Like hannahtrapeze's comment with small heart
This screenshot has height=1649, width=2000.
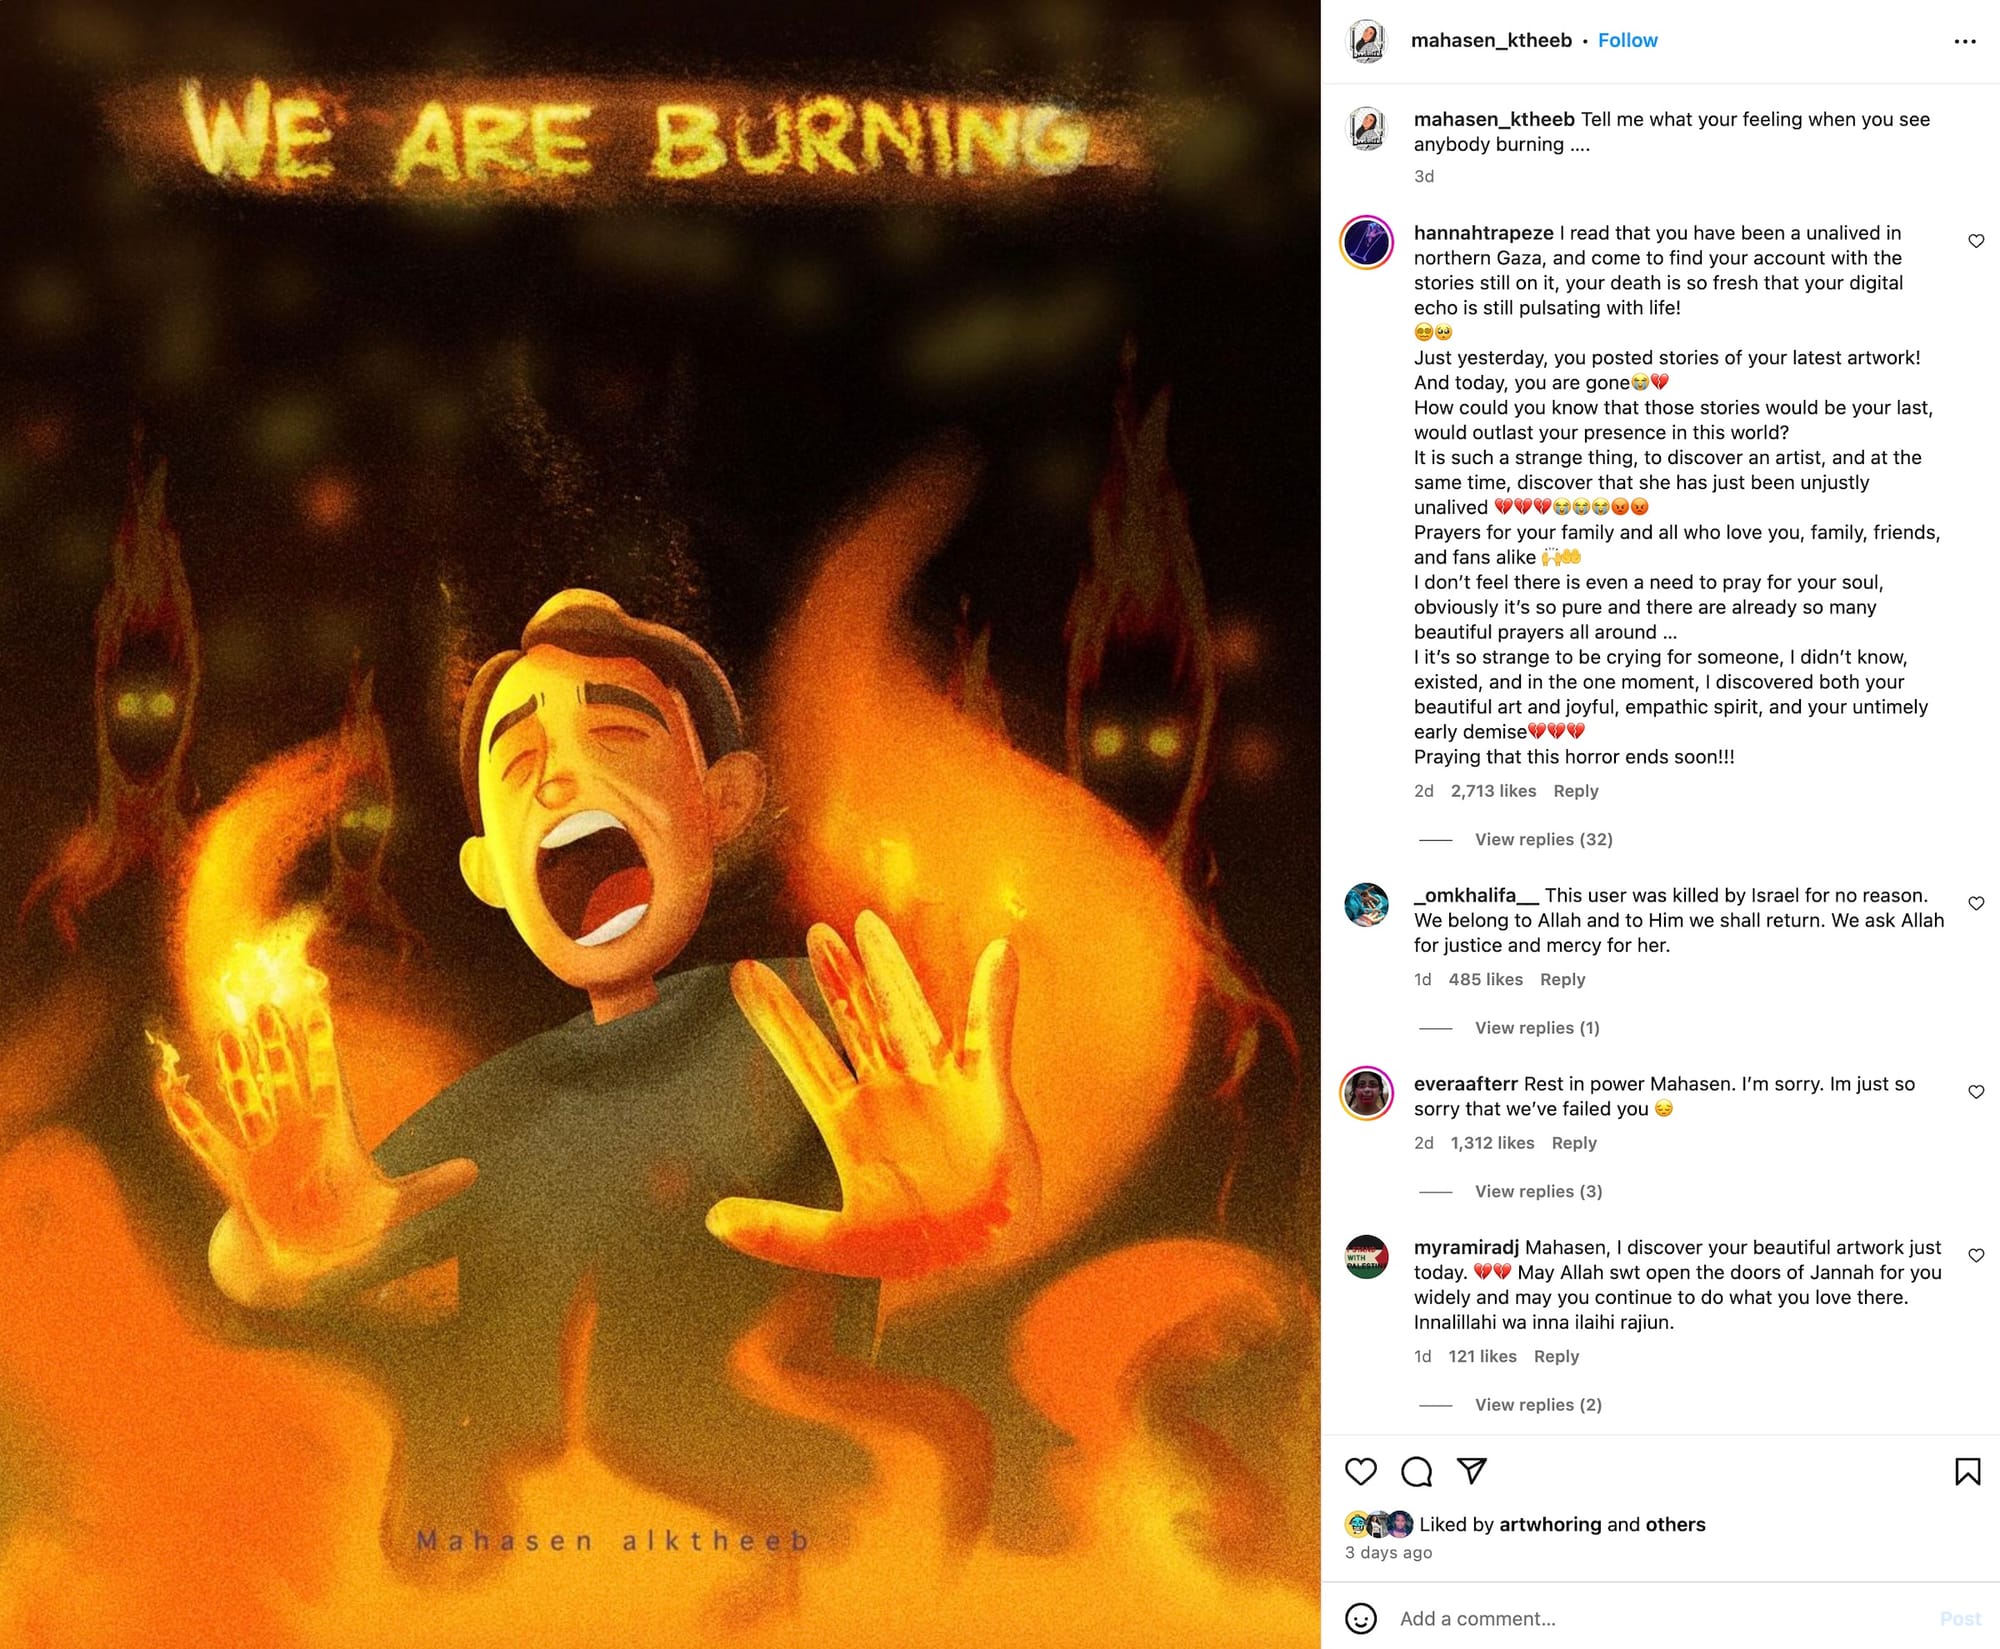tap(1976, 241)
